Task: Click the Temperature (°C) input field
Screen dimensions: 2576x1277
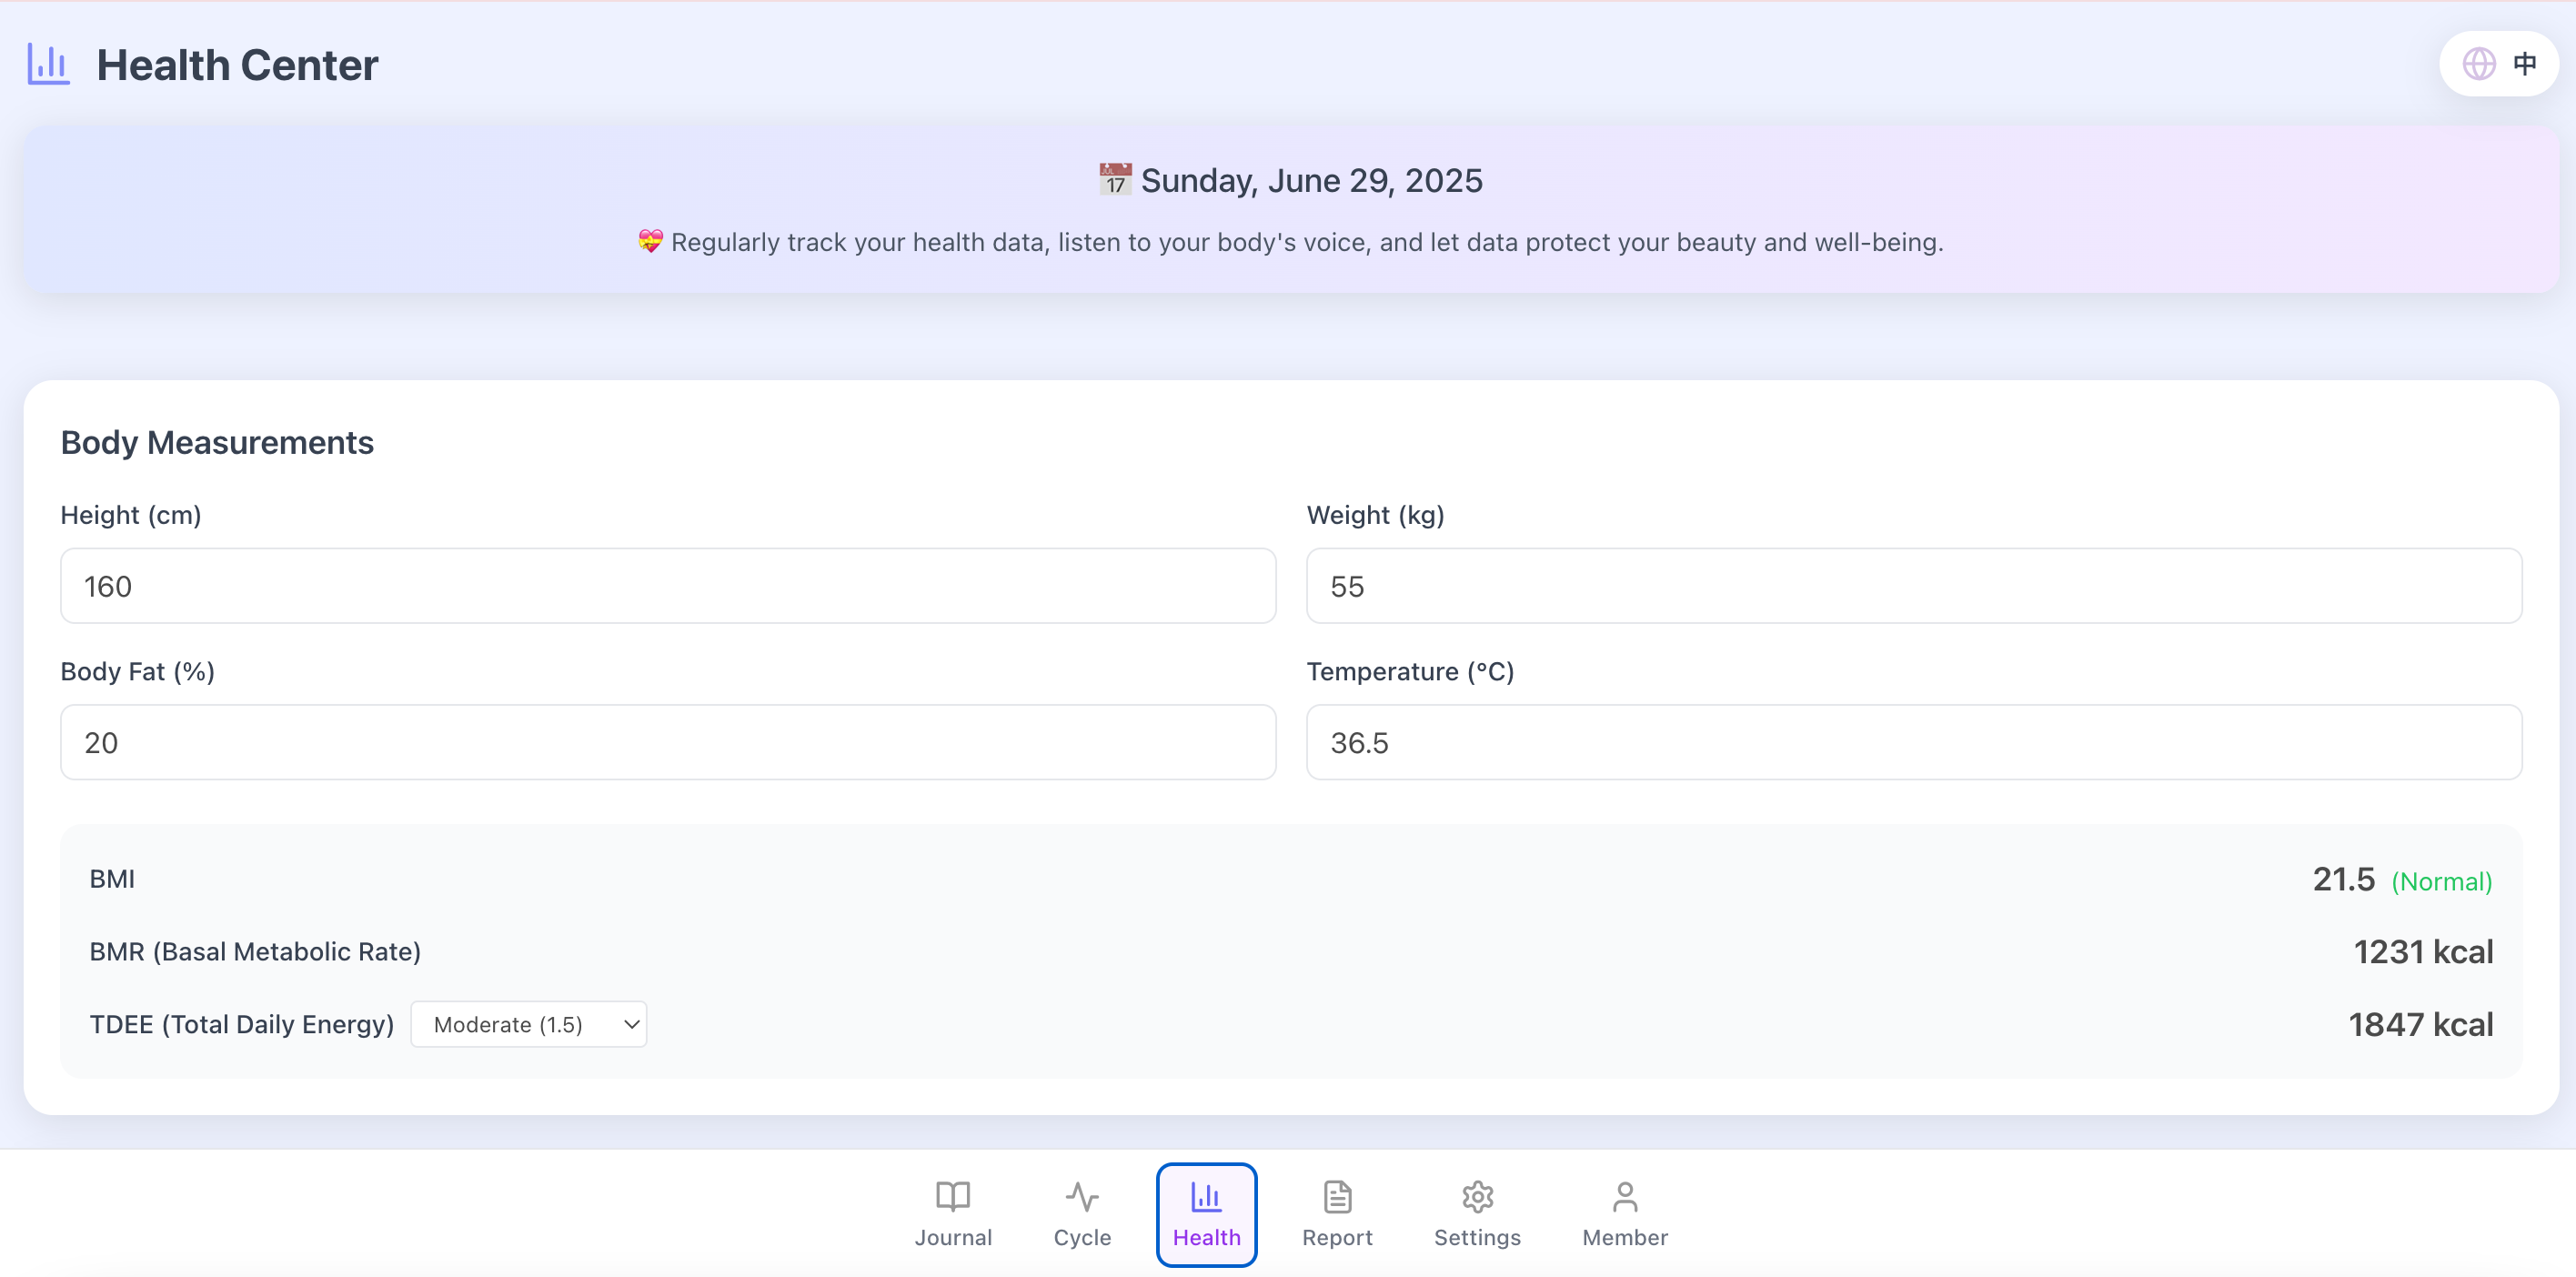Action: coord(1913,742)
